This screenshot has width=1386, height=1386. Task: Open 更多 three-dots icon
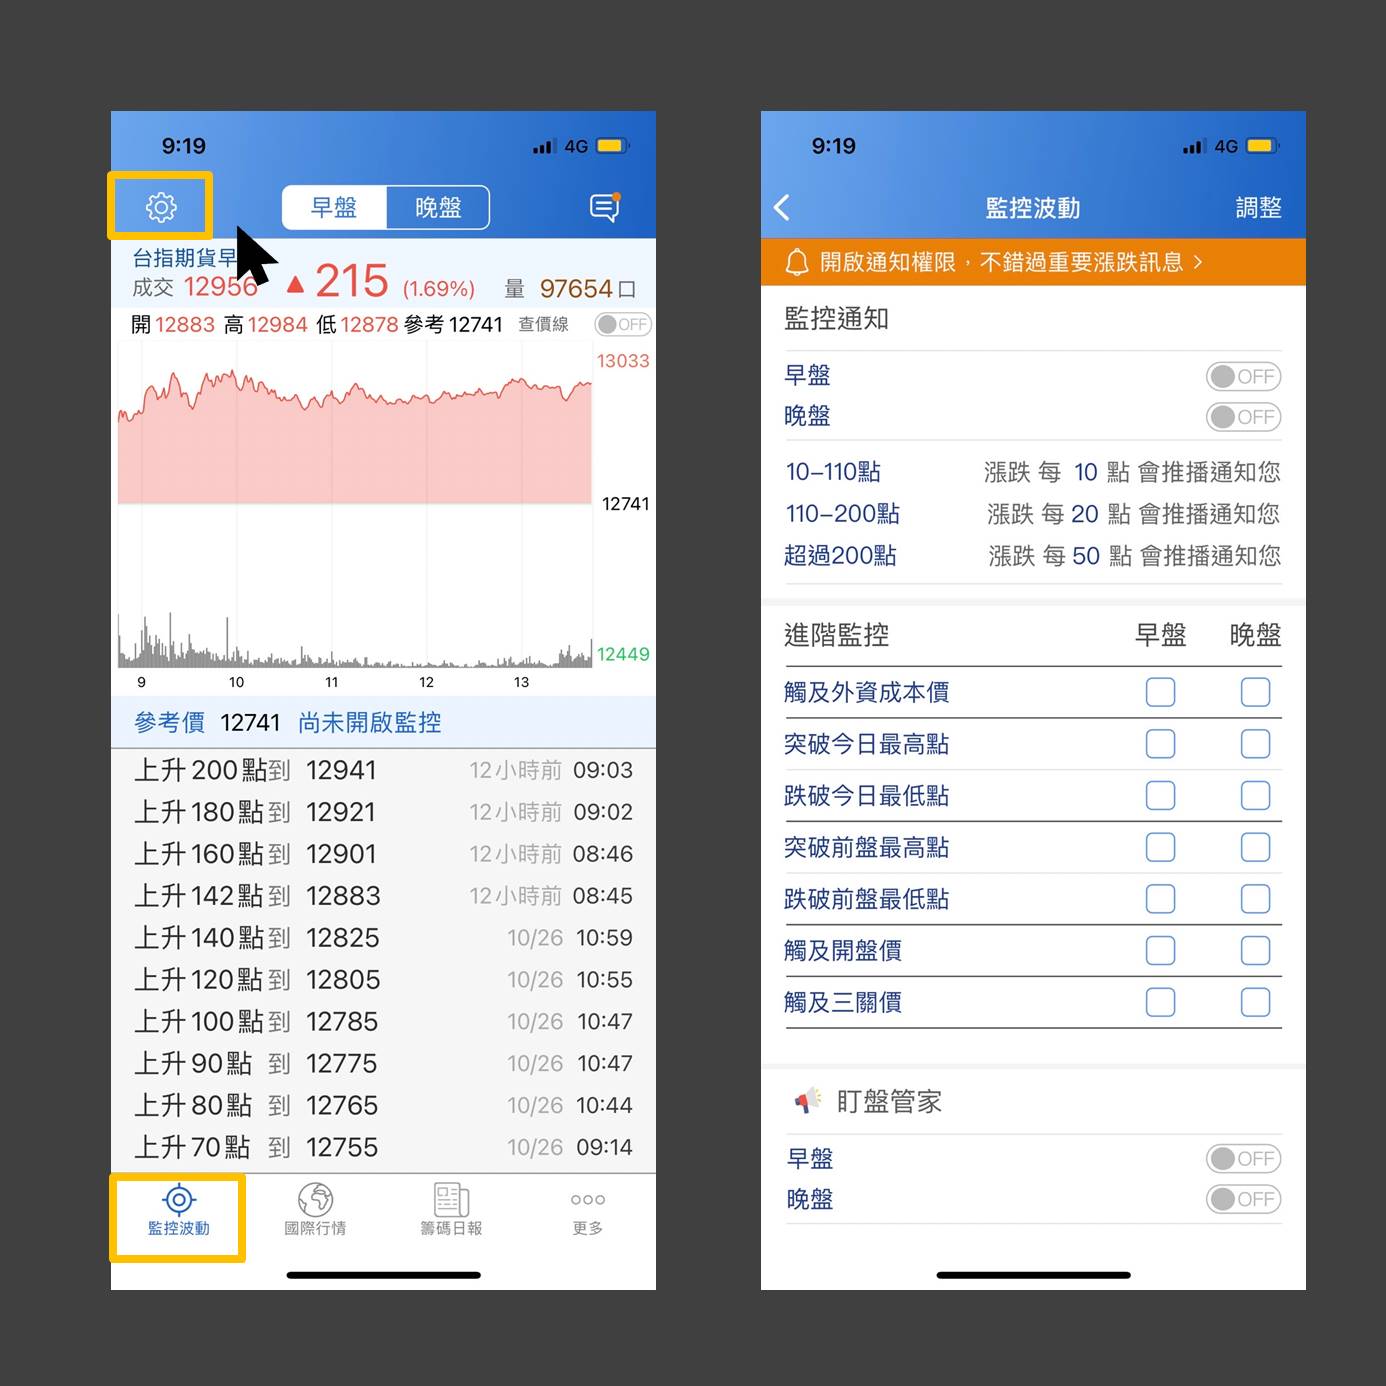tap(587, 1199)
